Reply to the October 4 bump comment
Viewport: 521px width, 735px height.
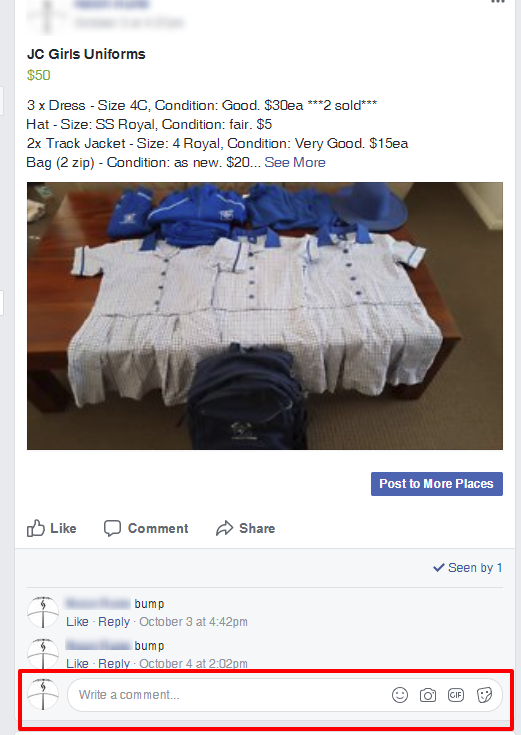pos(114,663)
